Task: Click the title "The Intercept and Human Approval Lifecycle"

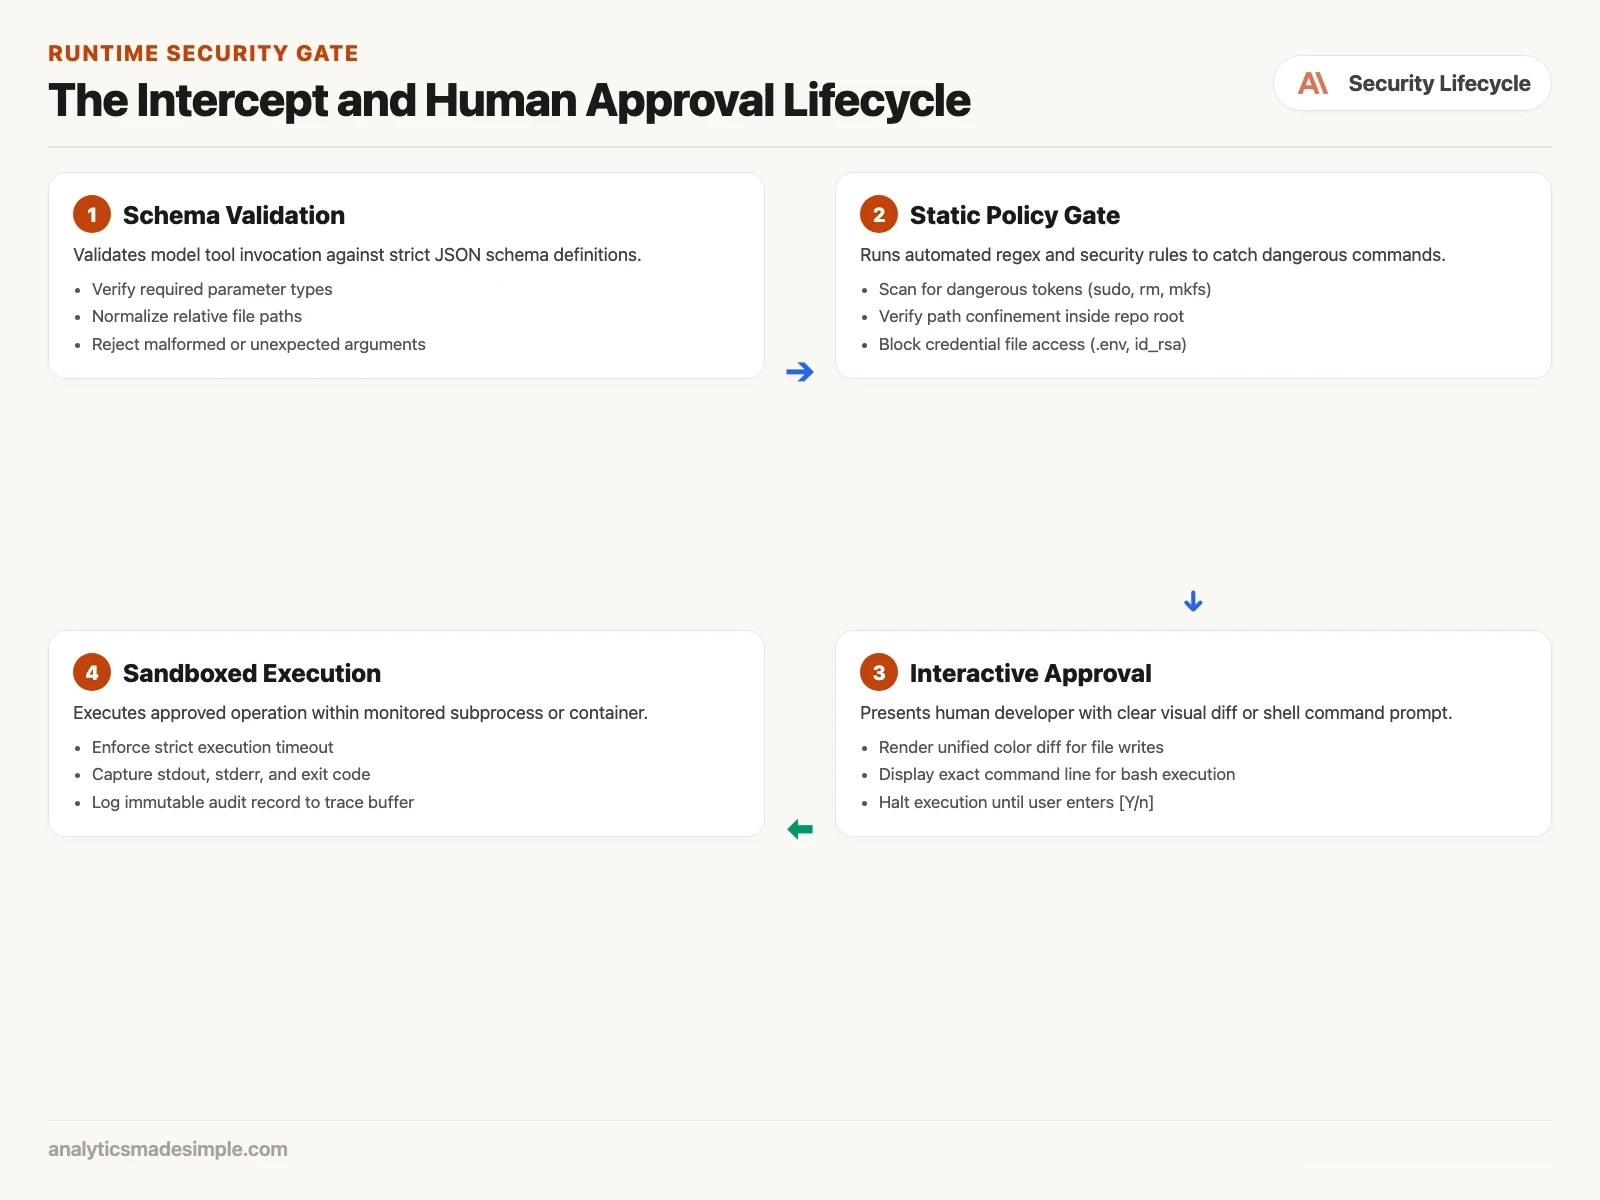Action: [x=509, y=100]
